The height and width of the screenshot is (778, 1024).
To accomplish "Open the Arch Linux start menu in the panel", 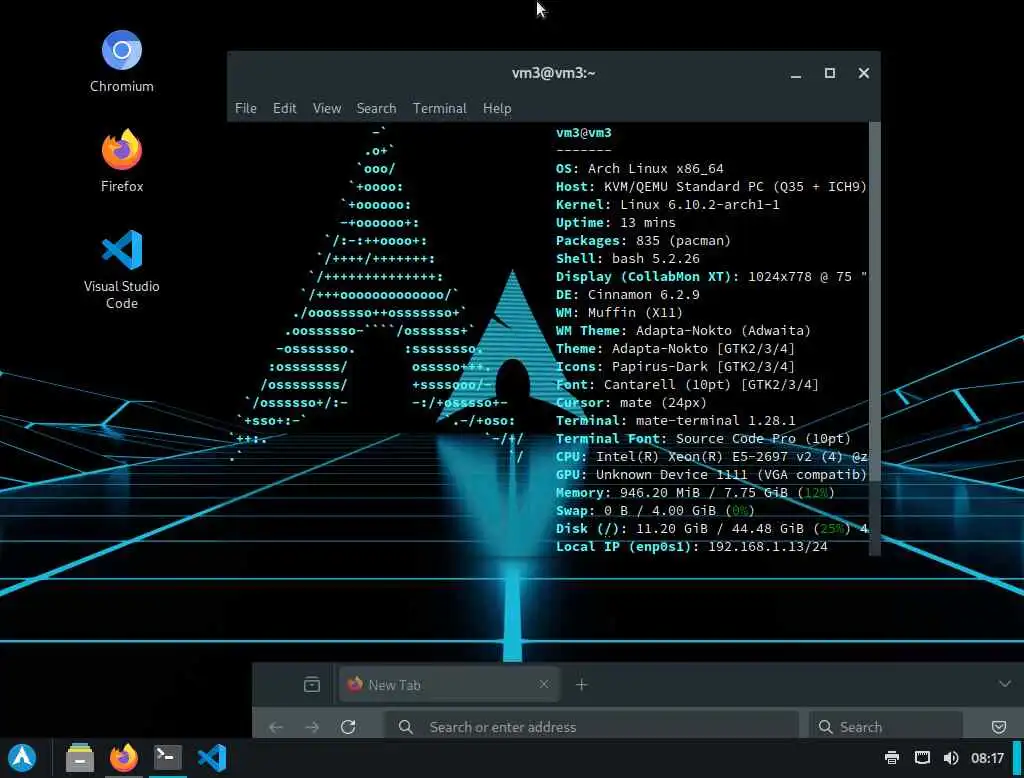I will coord(22,758).
